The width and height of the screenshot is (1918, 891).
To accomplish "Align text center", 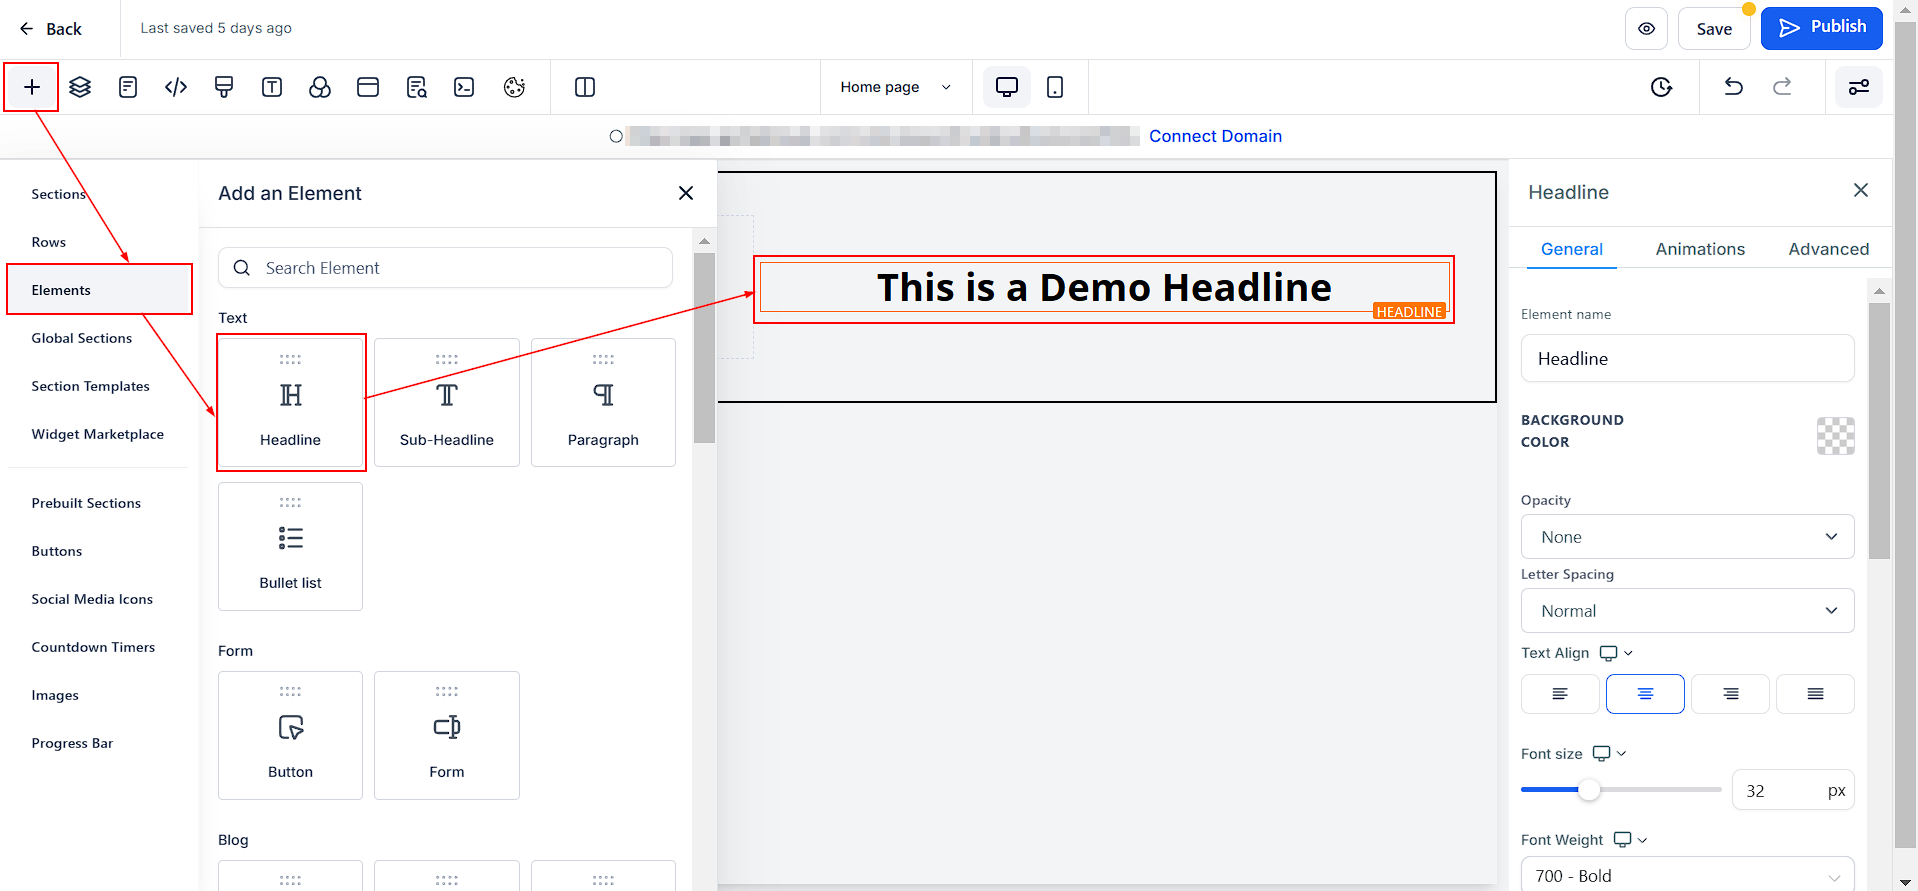I will 1645,694.
